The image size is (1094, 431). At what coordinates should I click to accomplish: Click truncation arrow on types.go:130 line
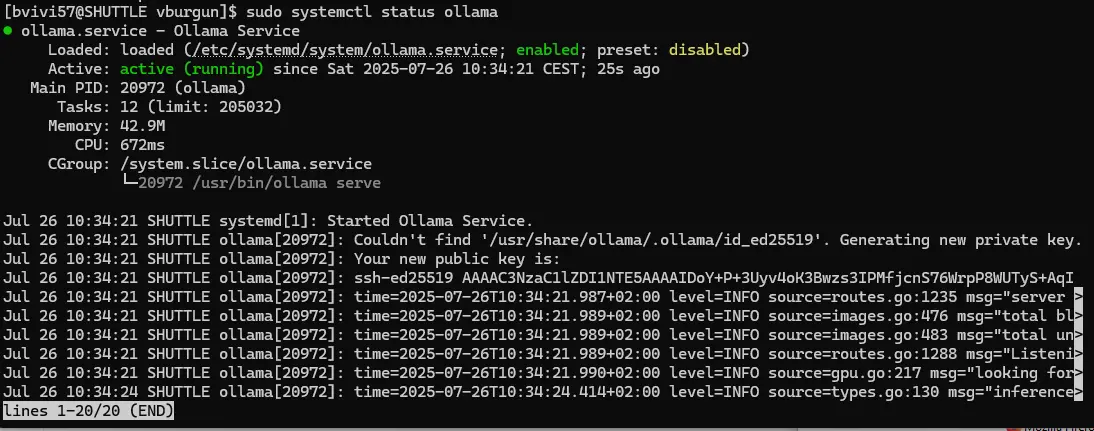tap(1079, 393)
